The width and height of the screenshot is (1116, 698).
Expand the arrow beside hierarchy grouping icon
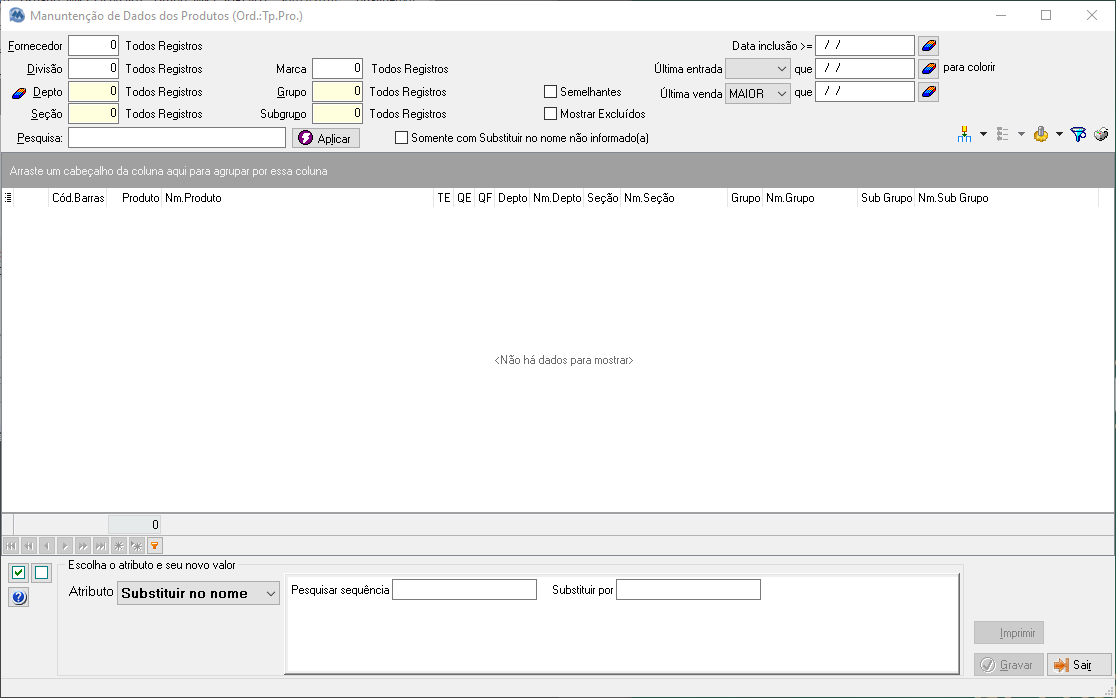[x=983, y=134]
